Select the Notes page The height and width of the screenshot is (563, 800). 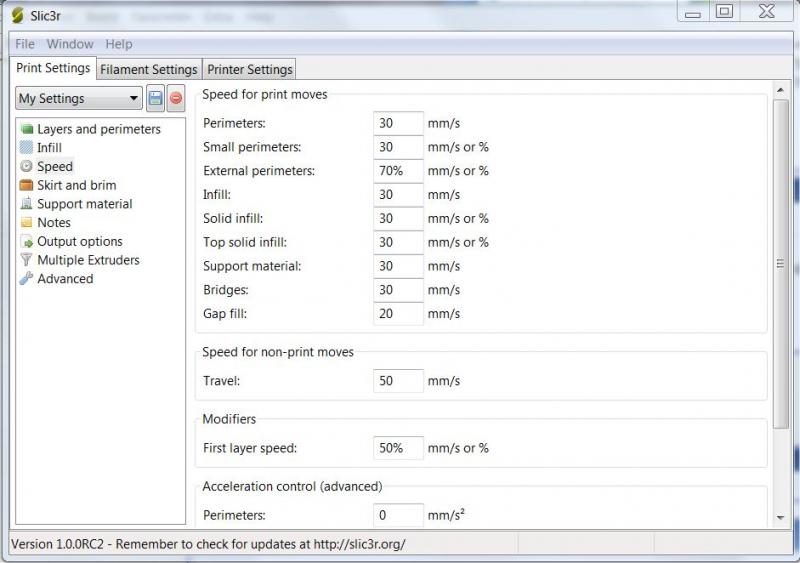click(54, 223)
